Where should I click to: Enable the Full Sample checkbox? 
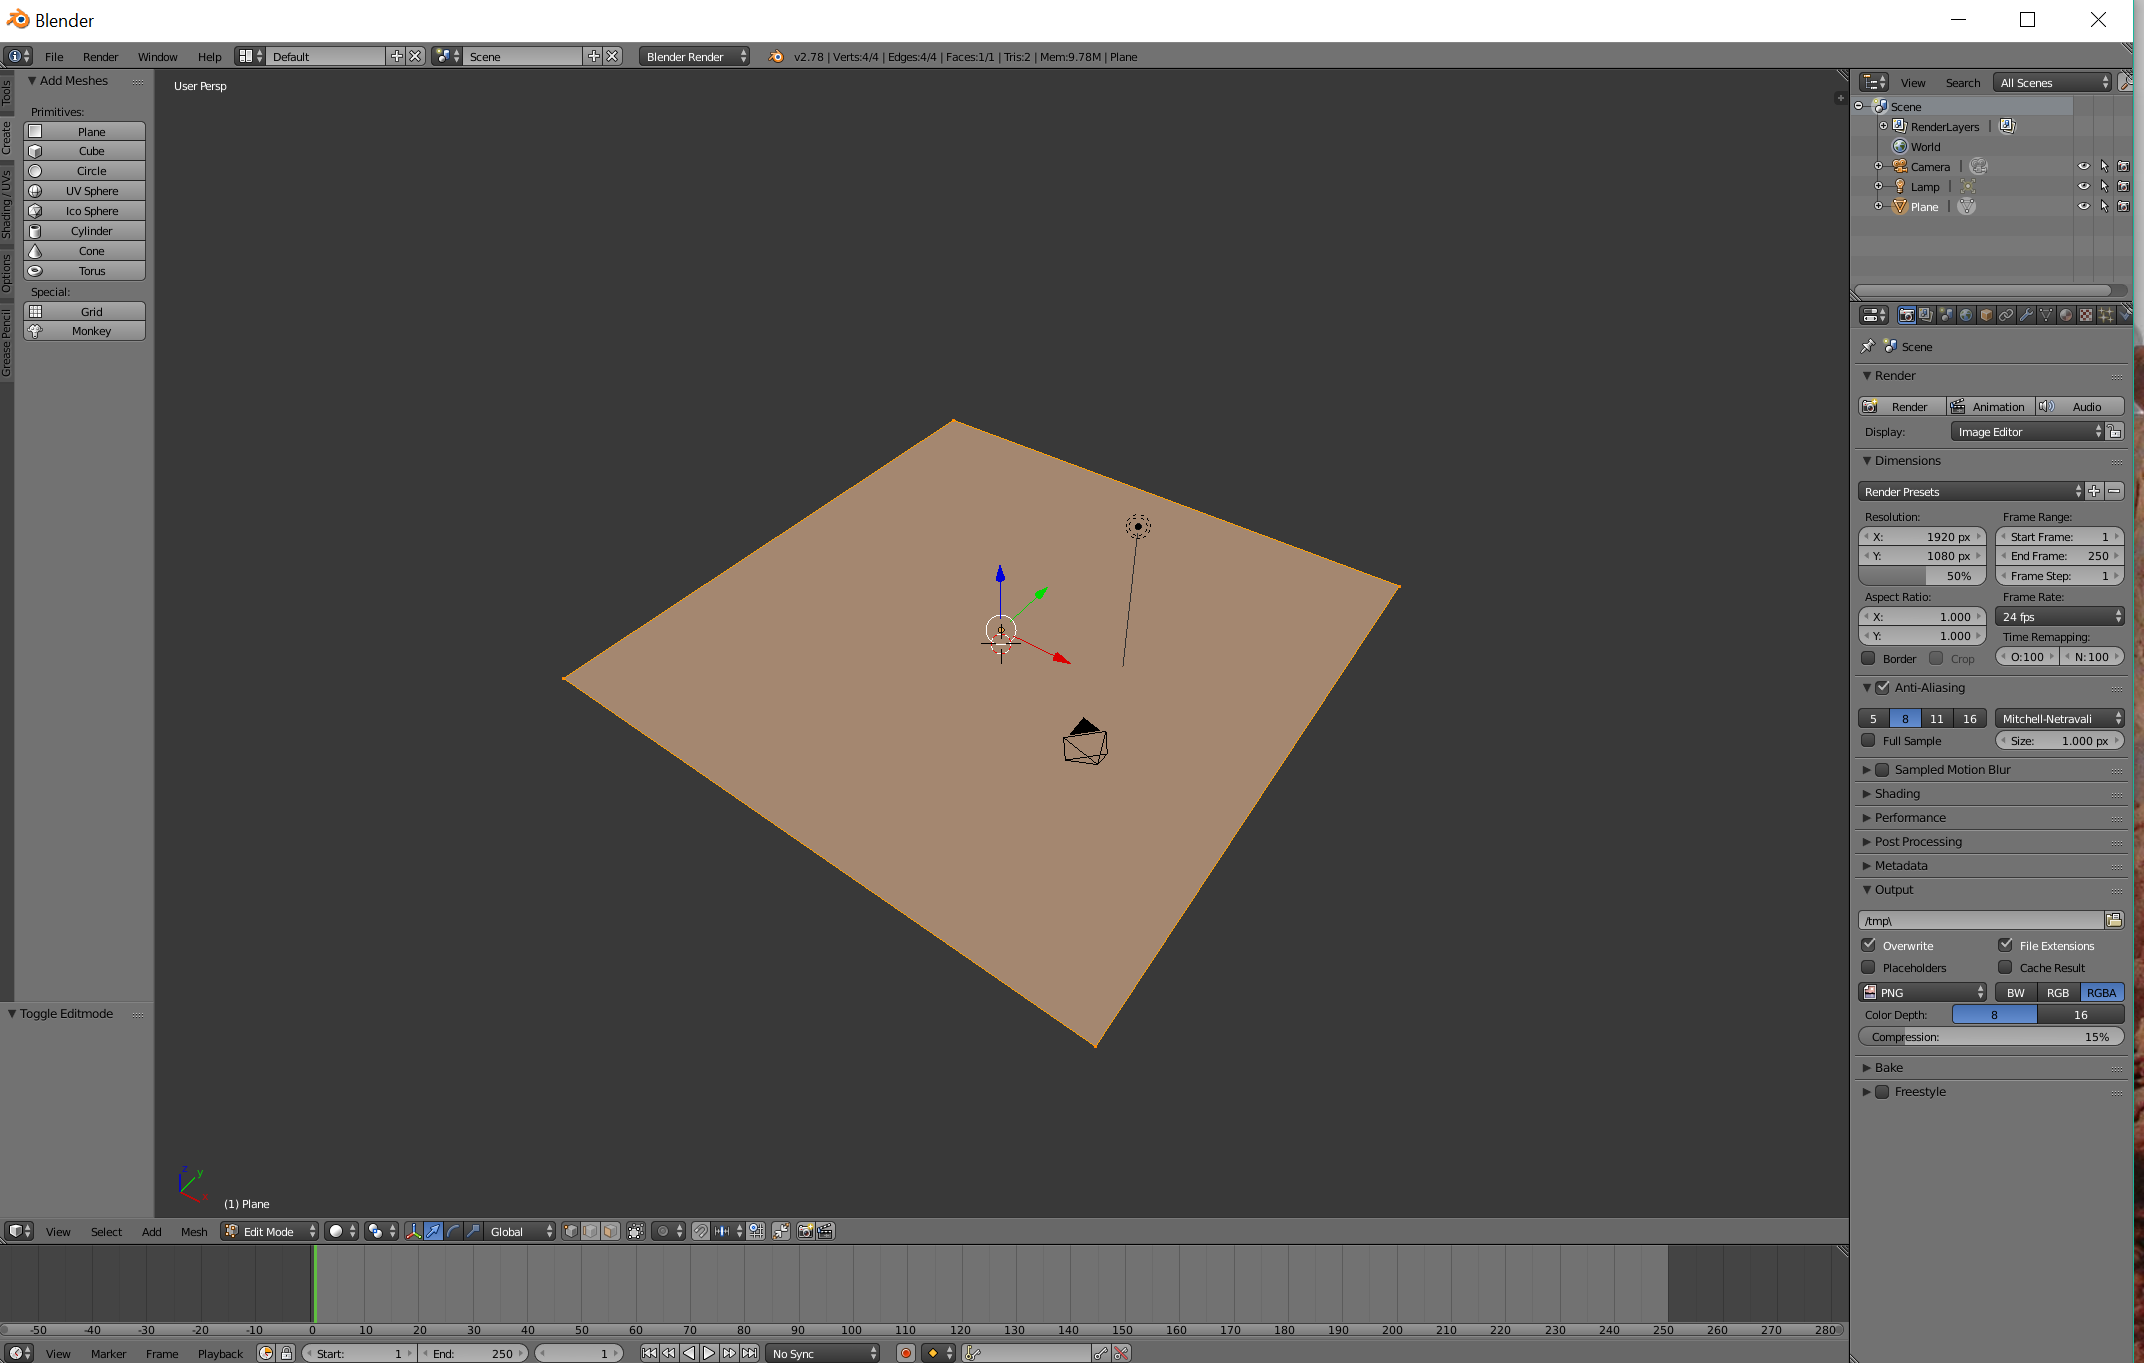coord(1868,741)
